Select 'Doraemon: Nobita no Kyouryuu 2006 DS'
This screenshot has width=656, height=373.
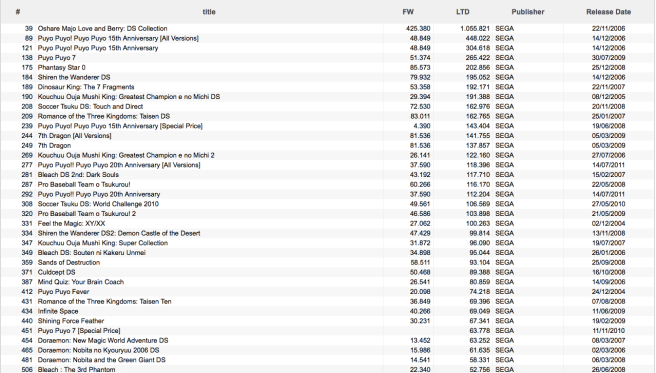pos(98,350)
